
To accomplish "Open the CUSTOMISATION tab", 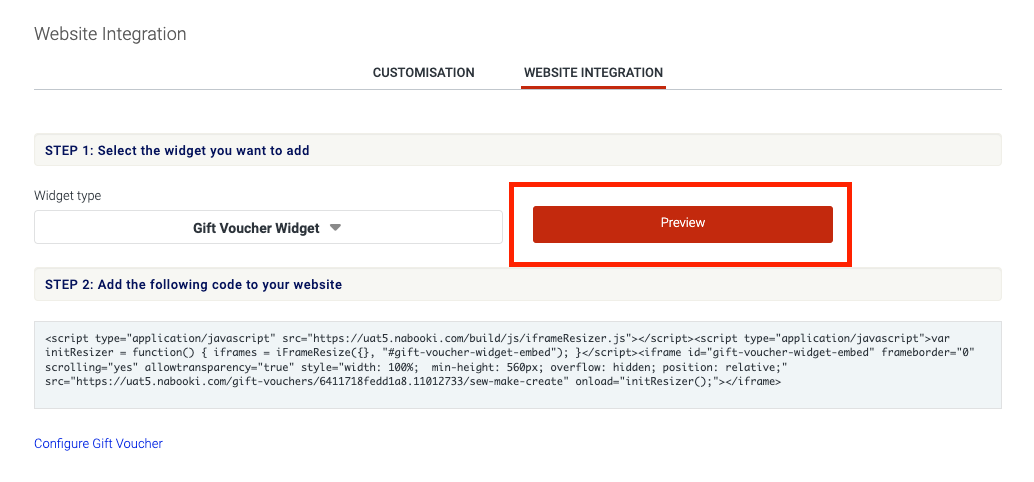I will coord(423,73).
